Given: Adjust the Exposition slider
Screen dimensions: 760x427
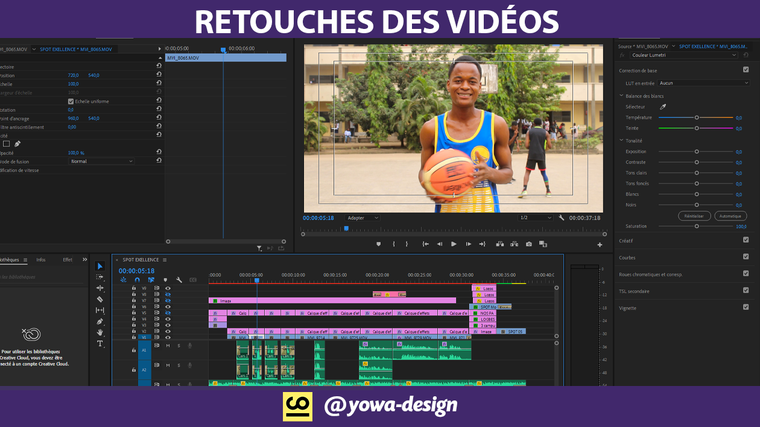Looking at the screenshot, I should pos(696,152).
